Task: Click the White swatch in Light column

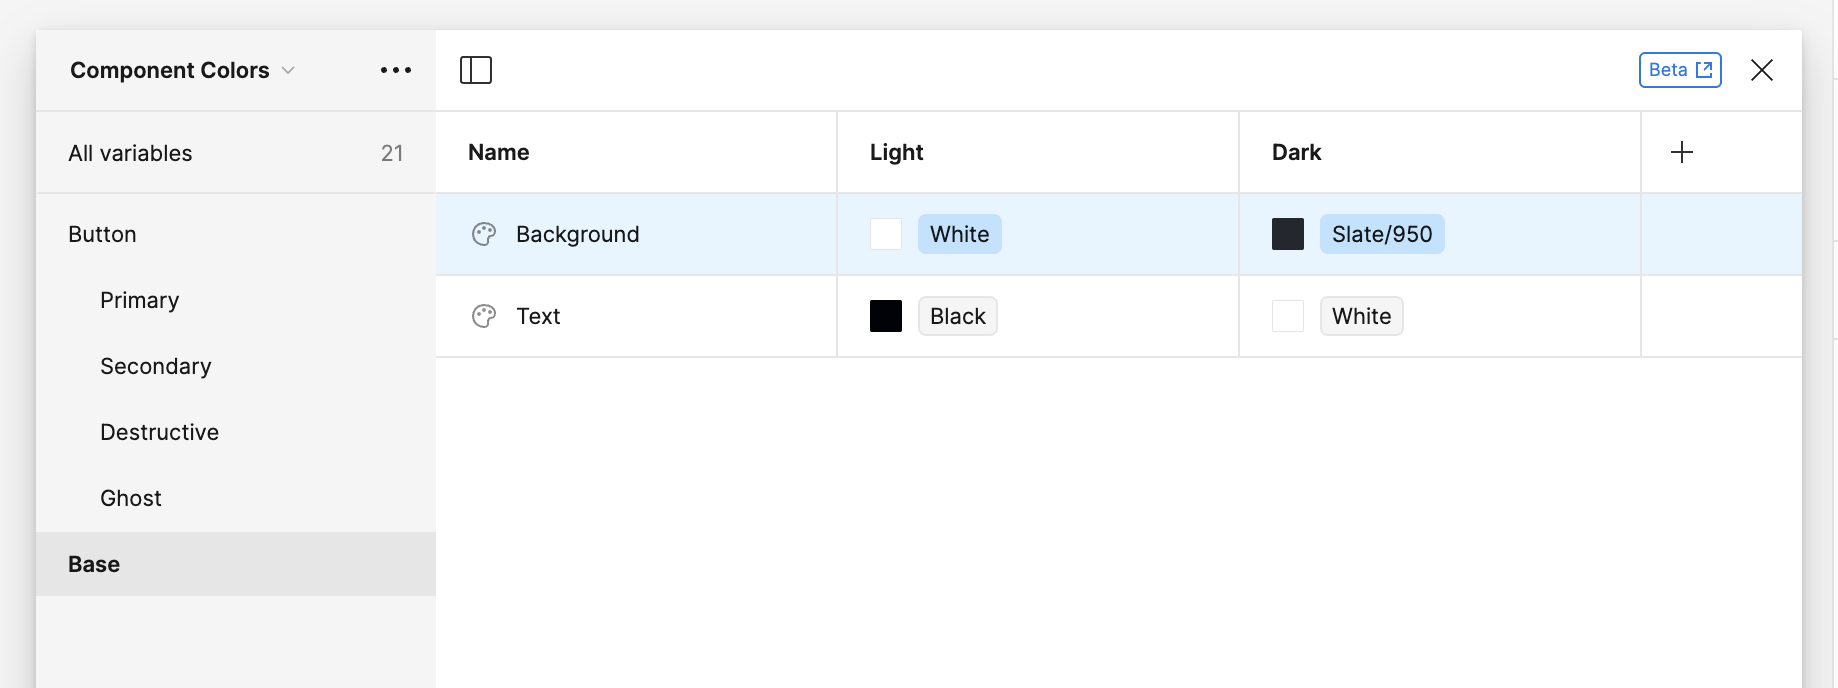Action: coord(886,233)
